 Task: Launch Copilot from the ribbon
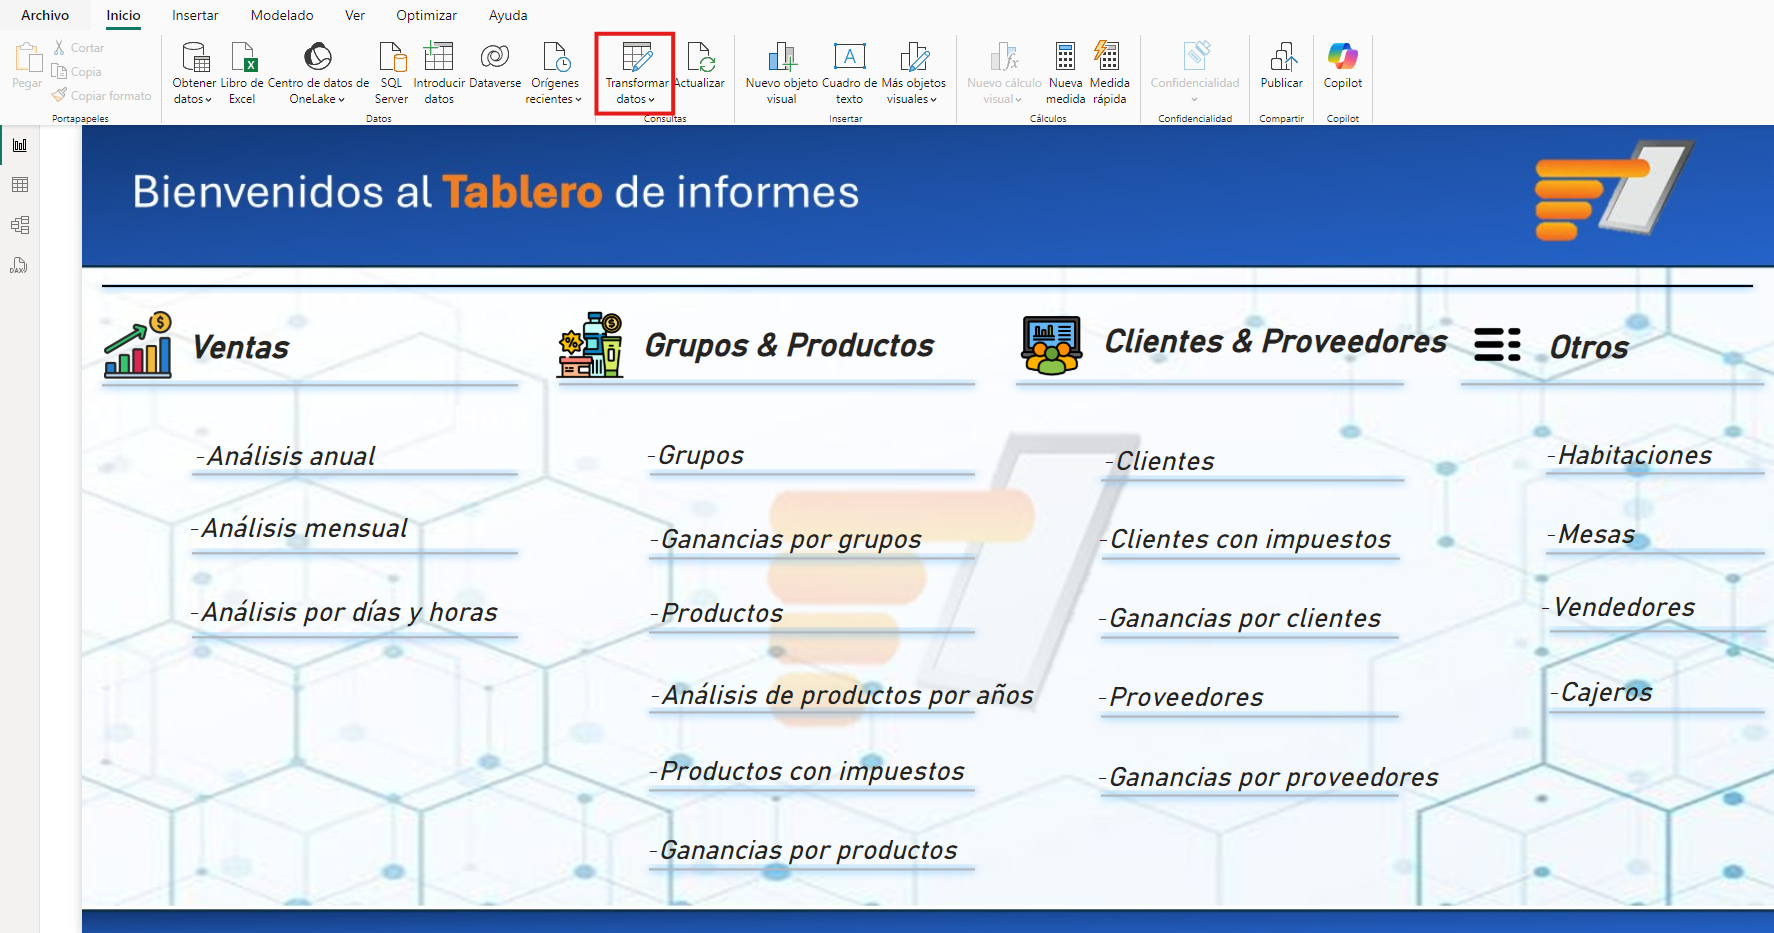pos(1342,72)
